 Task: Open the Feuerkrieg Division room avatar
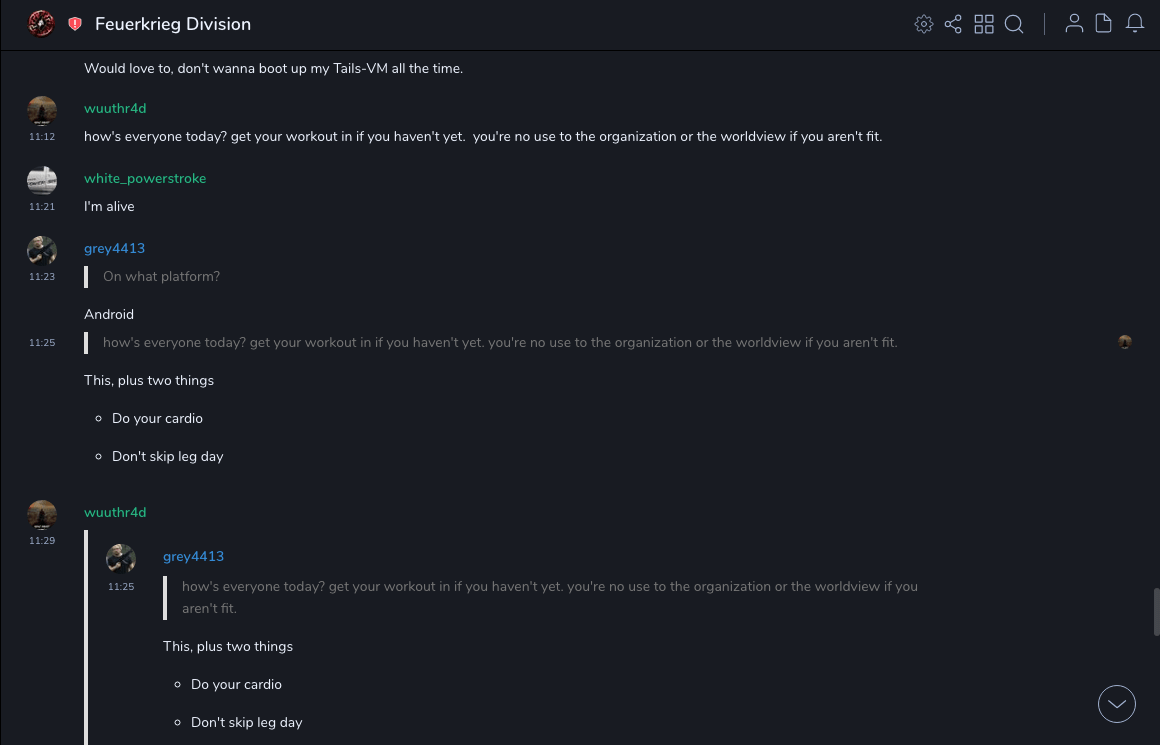tap(41, 24)
